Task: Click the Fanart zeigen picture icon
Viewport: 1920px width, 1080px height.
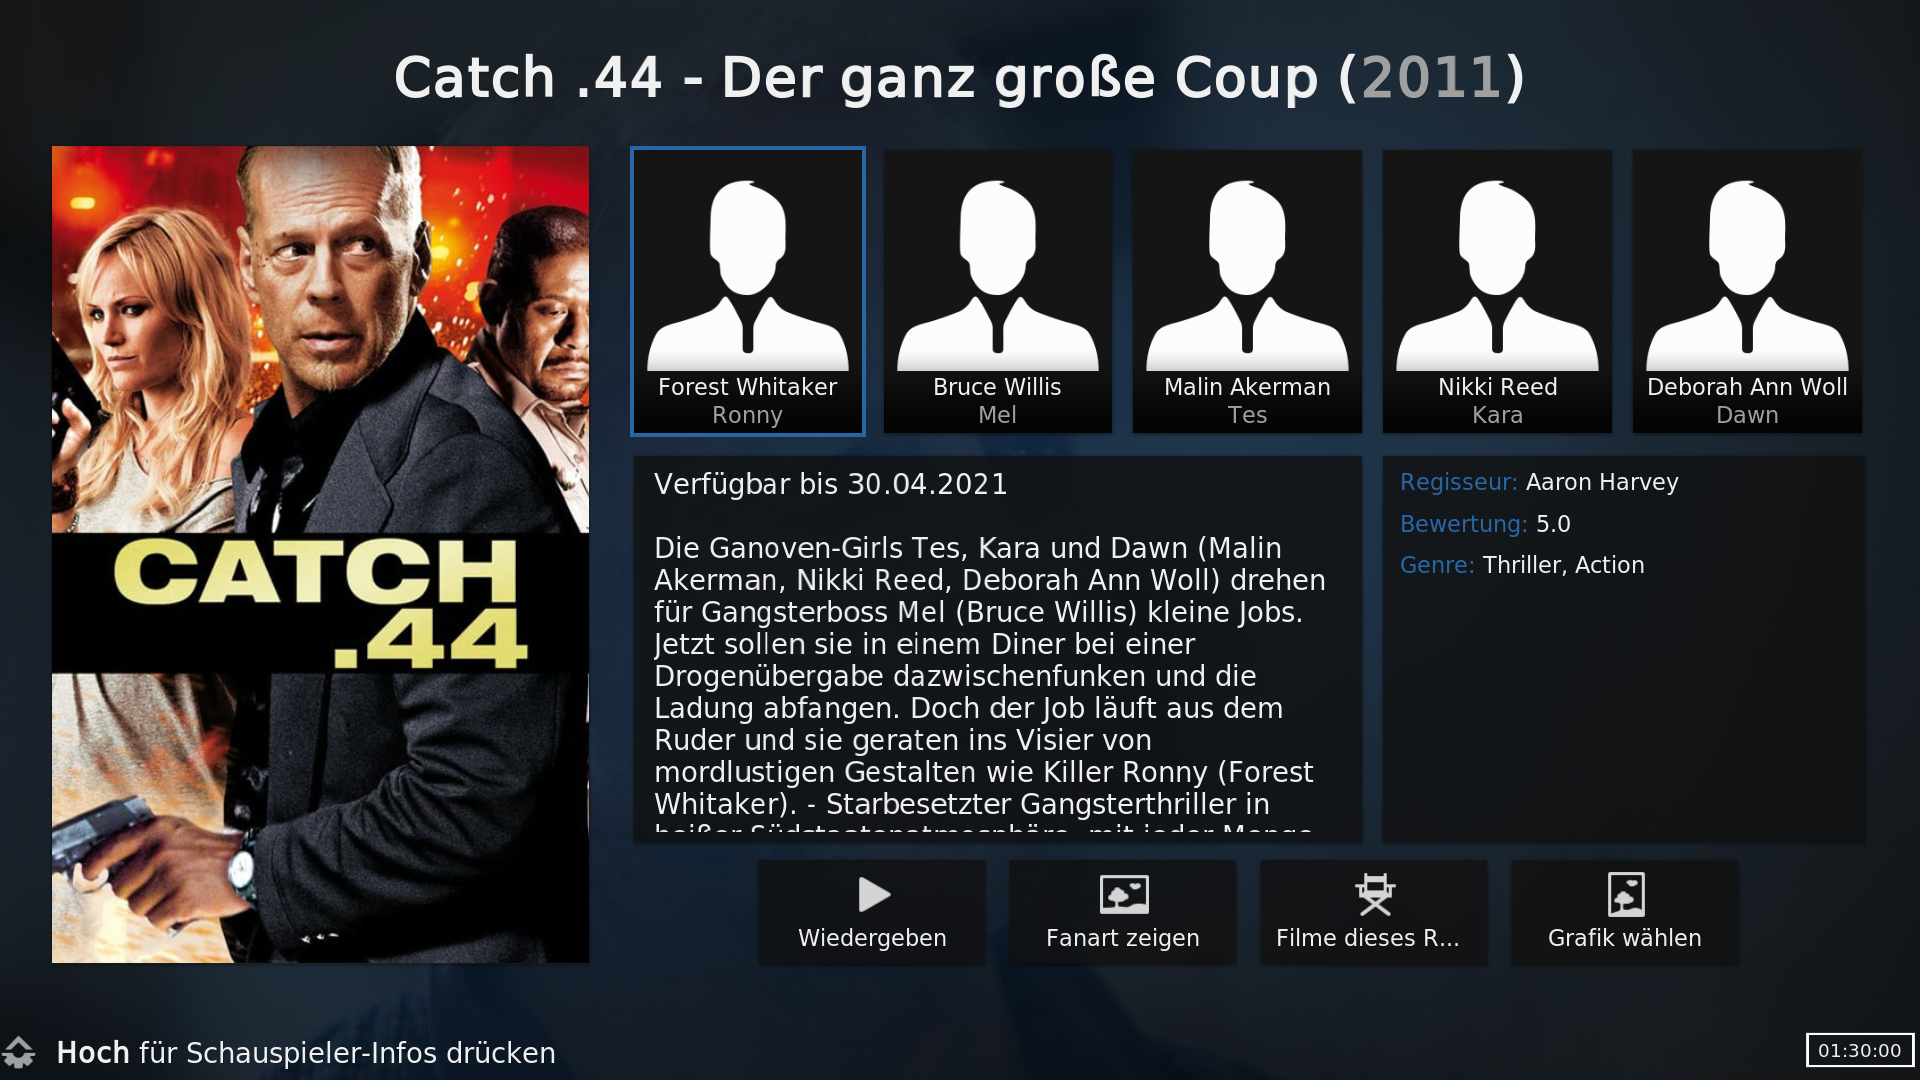Action: click(1124, 894)
